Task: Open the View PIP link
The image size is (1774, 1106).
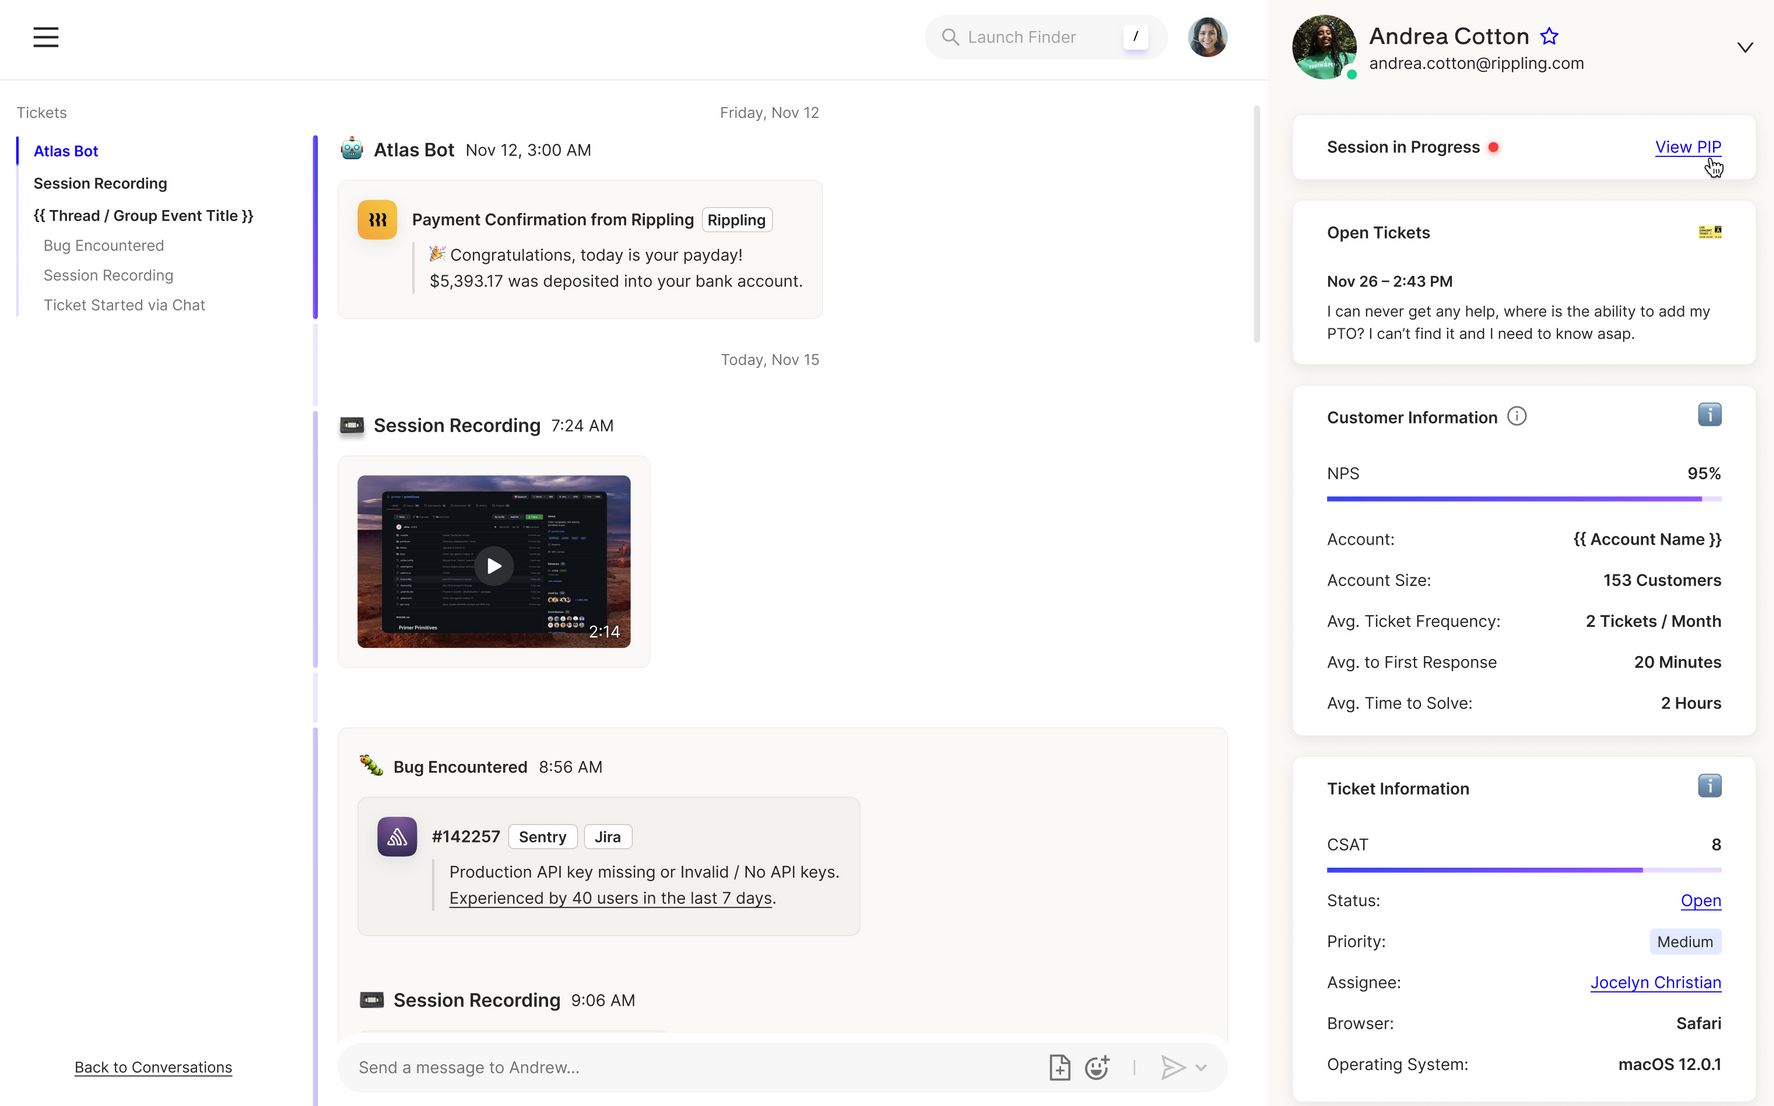Action: point(1688,146)
